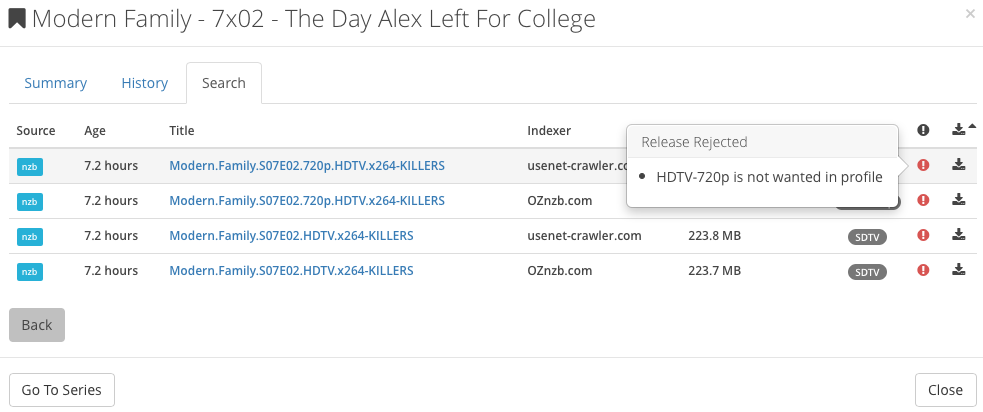The height and width of the screenshot is (412, 983).
Task: Open usenet-crawler SDTV release title link
Action: click(x=291, y=235)
